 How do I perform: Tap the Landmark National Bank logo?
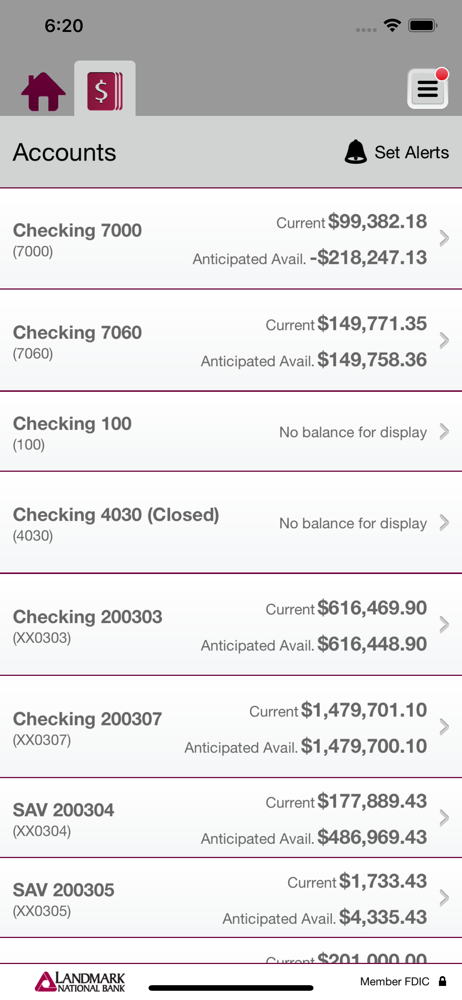(x=80, y=982)
